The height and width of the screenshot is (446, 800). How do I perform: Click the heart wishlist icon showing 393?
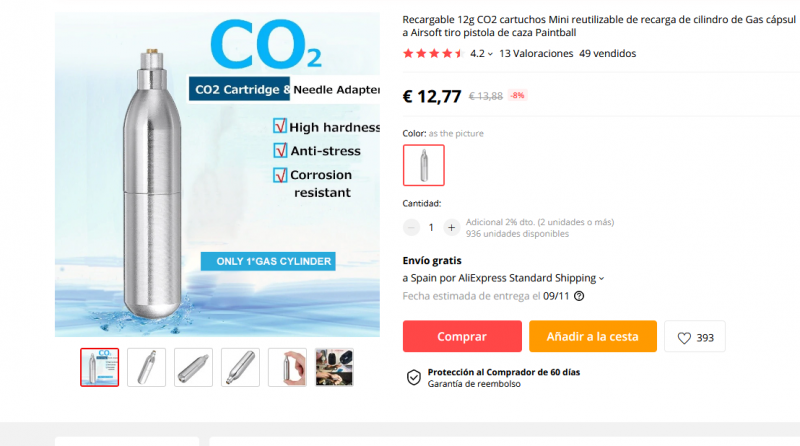tap(685, 337)
